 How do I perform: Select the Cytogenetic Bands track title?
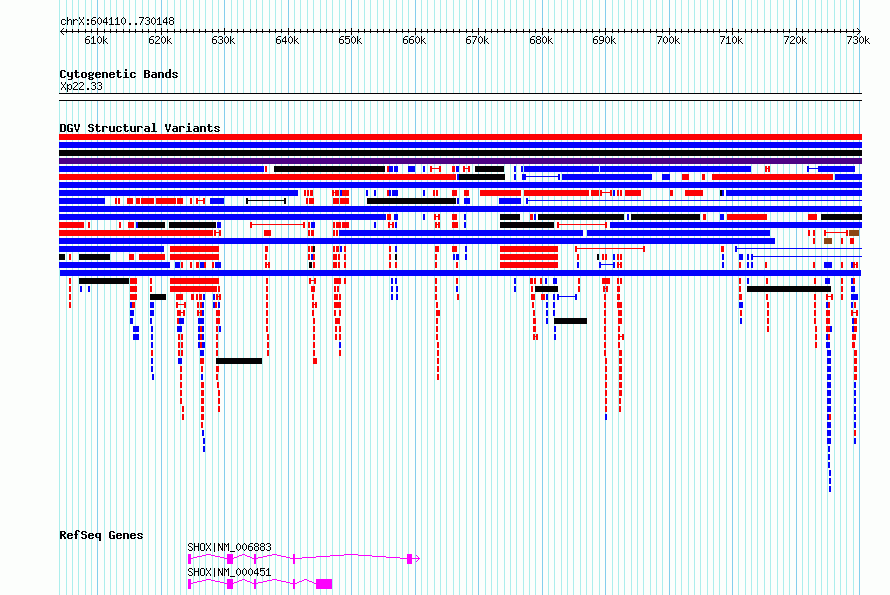(x=119, y=74)
